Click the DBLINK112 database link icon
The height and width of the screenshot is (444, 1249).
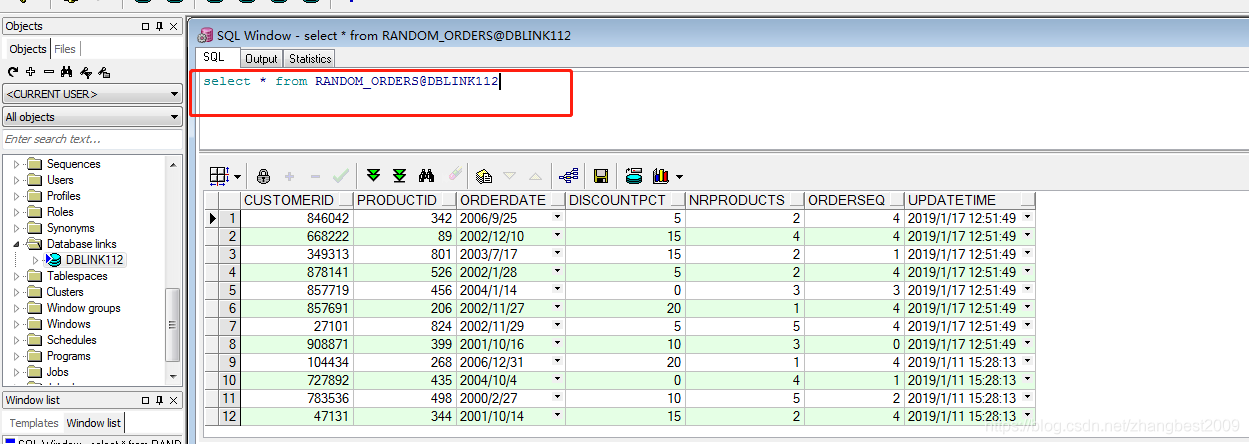click(x=54, y=260)
